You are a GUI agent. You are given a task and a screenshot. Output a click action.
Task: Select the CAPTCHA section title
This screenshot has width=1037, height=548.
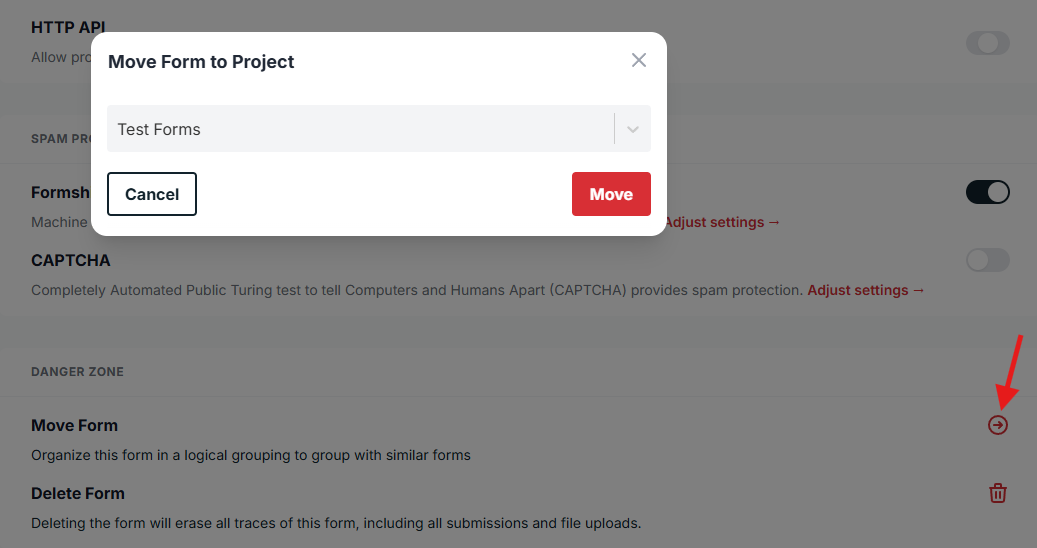point(71,260)
